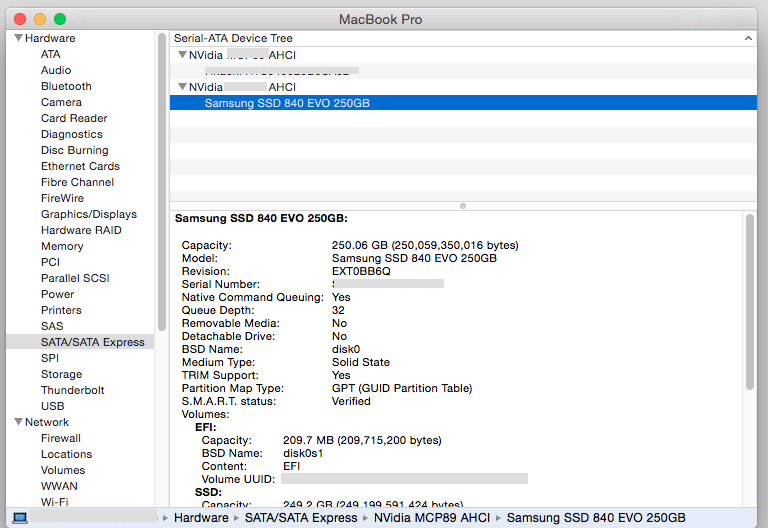The image size is (768, 528).
Task: Open Memory information
Action: [x=62, y=246]
